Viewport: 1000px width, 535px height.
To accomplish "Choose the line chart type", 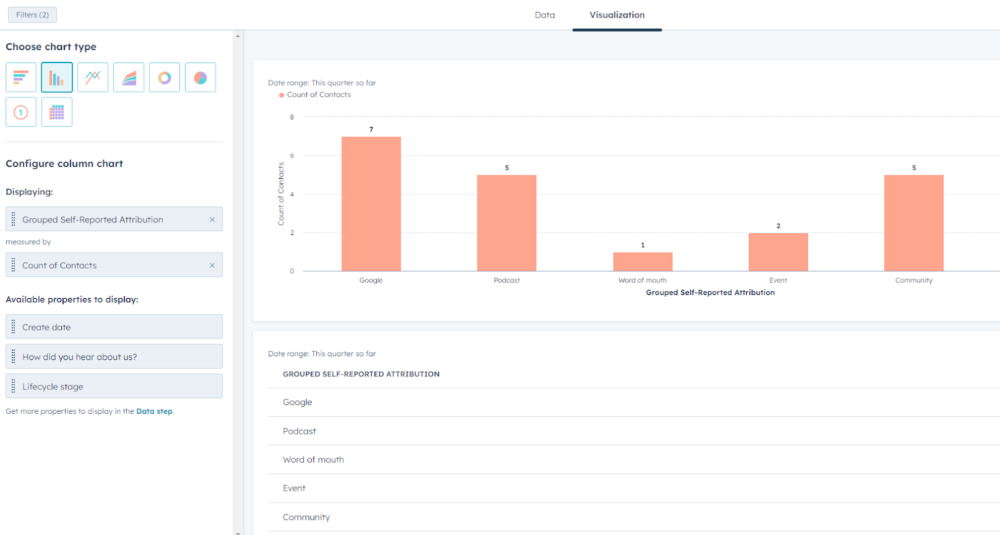I will click(x=93, y=77).
